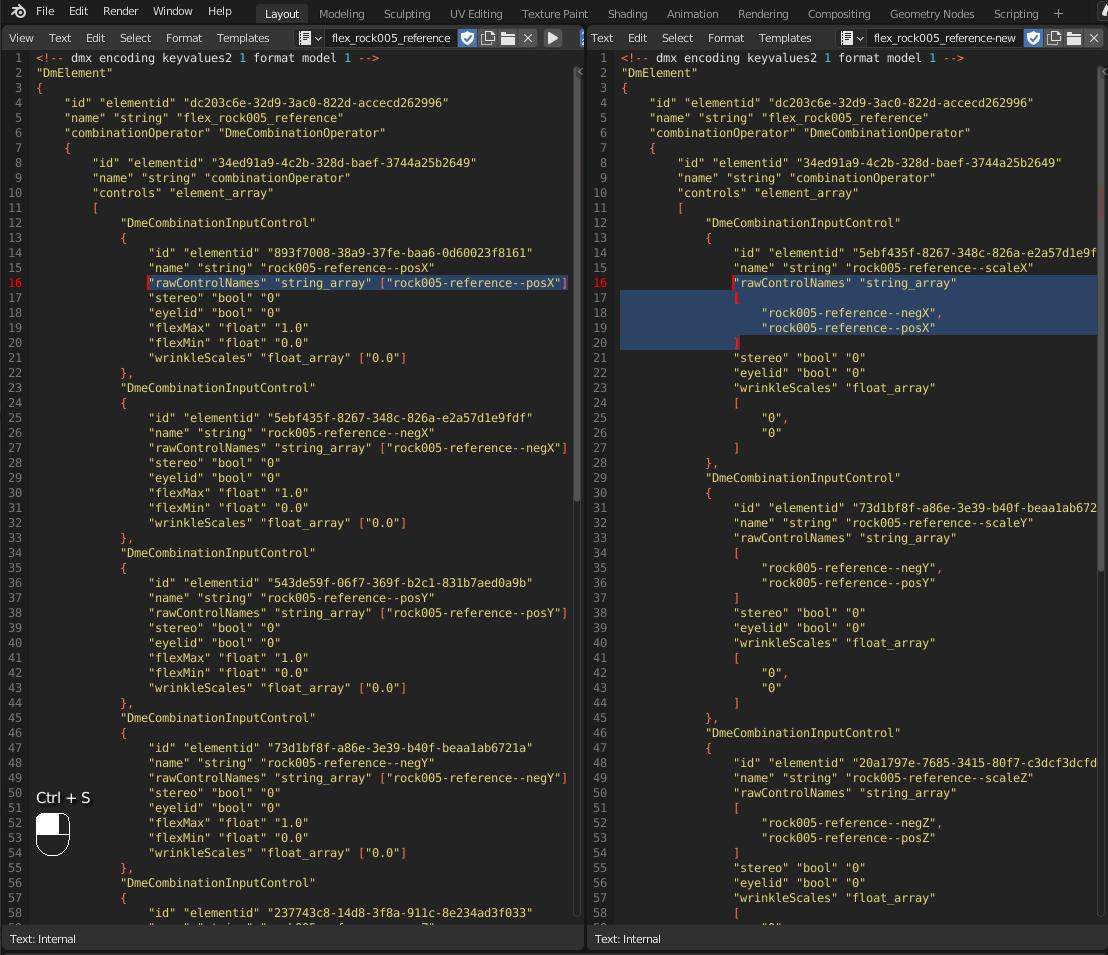Open Text menu in left text editor
This screenshot has height=955, width=1108.
point(60,38)
